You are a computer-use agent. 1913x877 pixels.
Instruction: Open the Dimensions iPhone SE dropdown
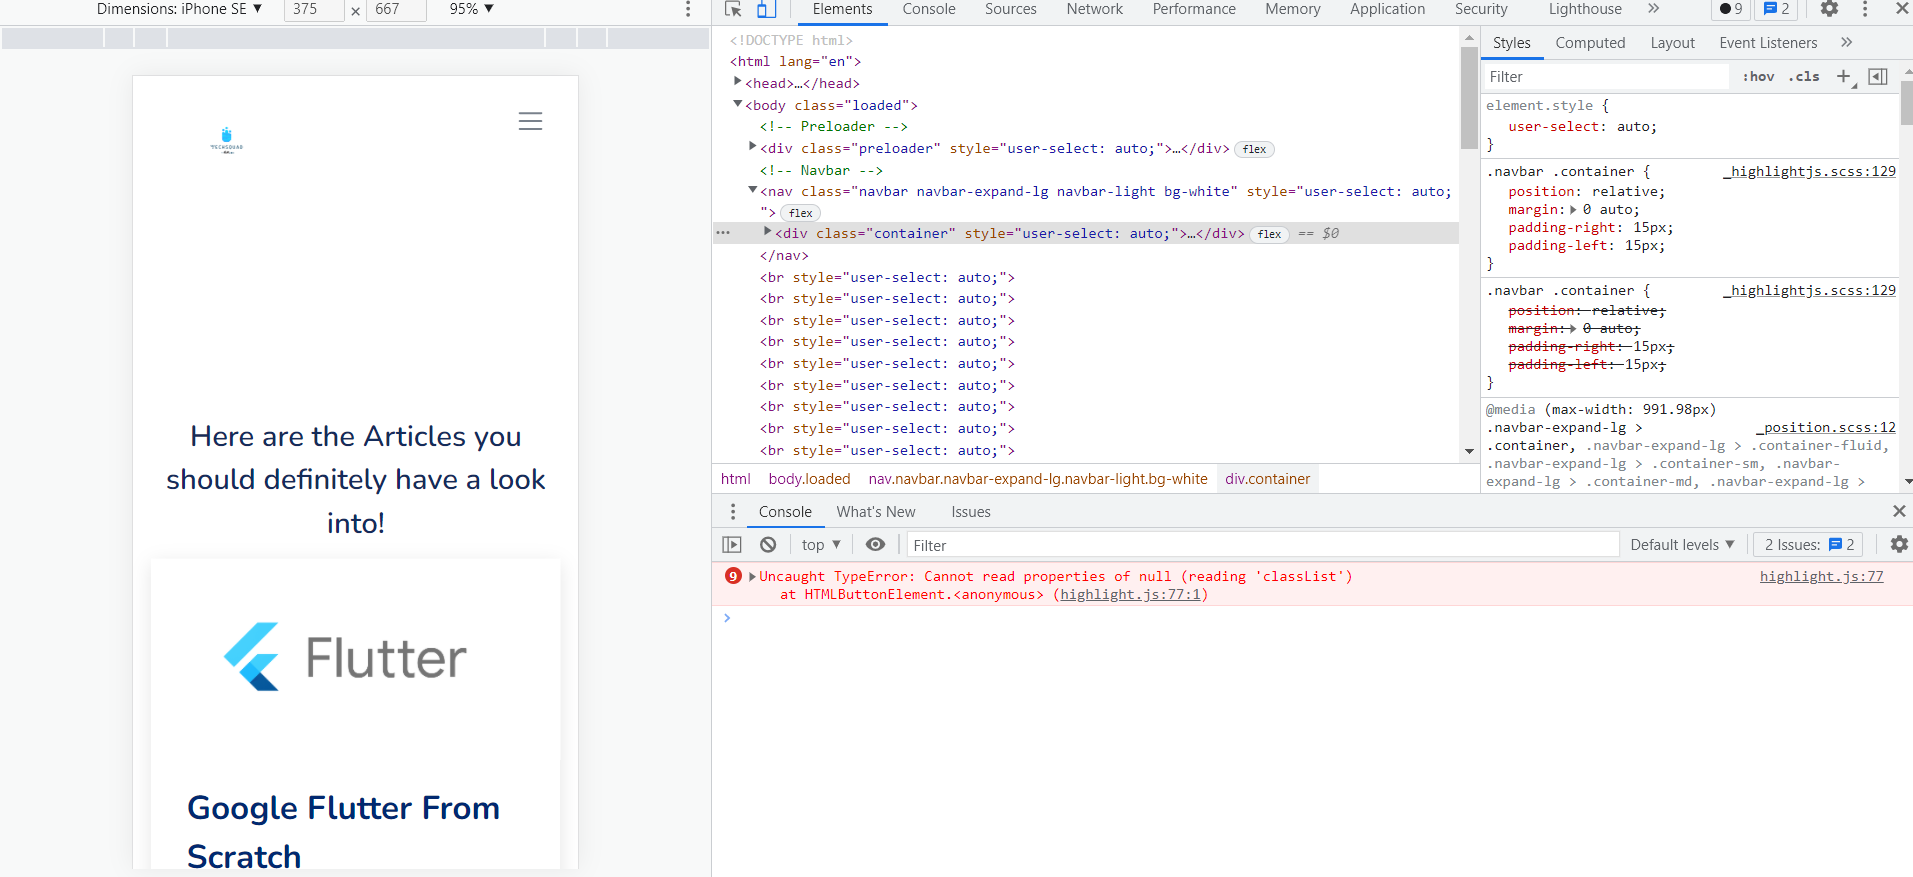click(179, 9)
